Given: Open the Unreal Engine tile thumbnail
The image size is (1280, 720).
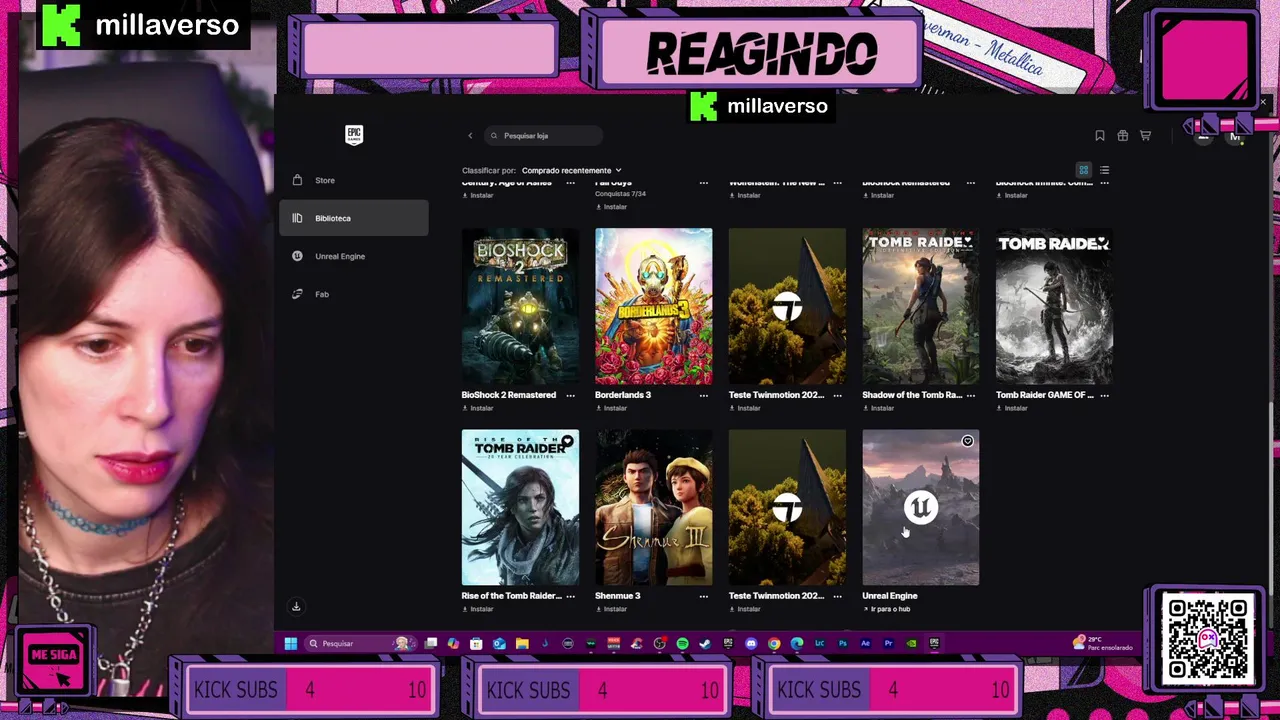Looking at the screenshot, I should click(921, 508).
